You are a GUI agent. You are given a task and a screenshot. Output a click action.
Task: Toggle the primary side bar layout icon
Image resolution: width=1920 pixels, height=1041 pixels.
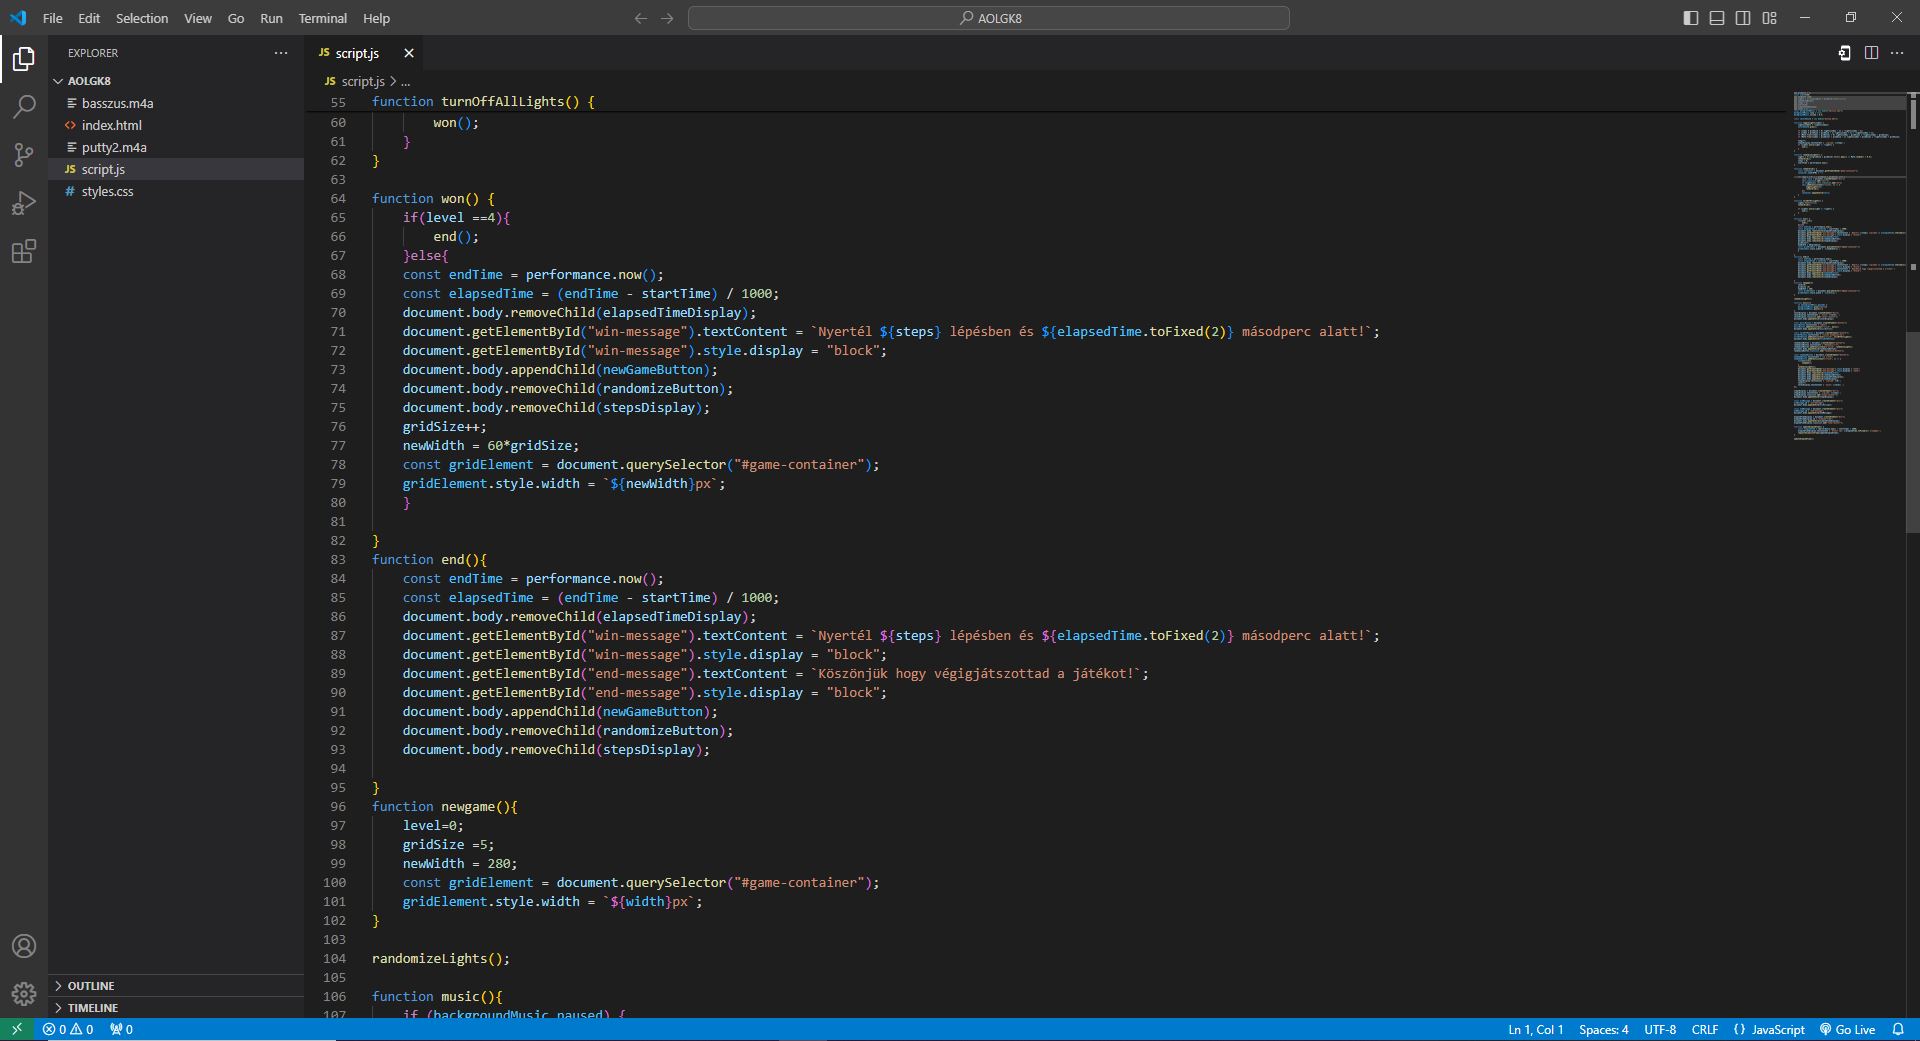(1691, 18)
